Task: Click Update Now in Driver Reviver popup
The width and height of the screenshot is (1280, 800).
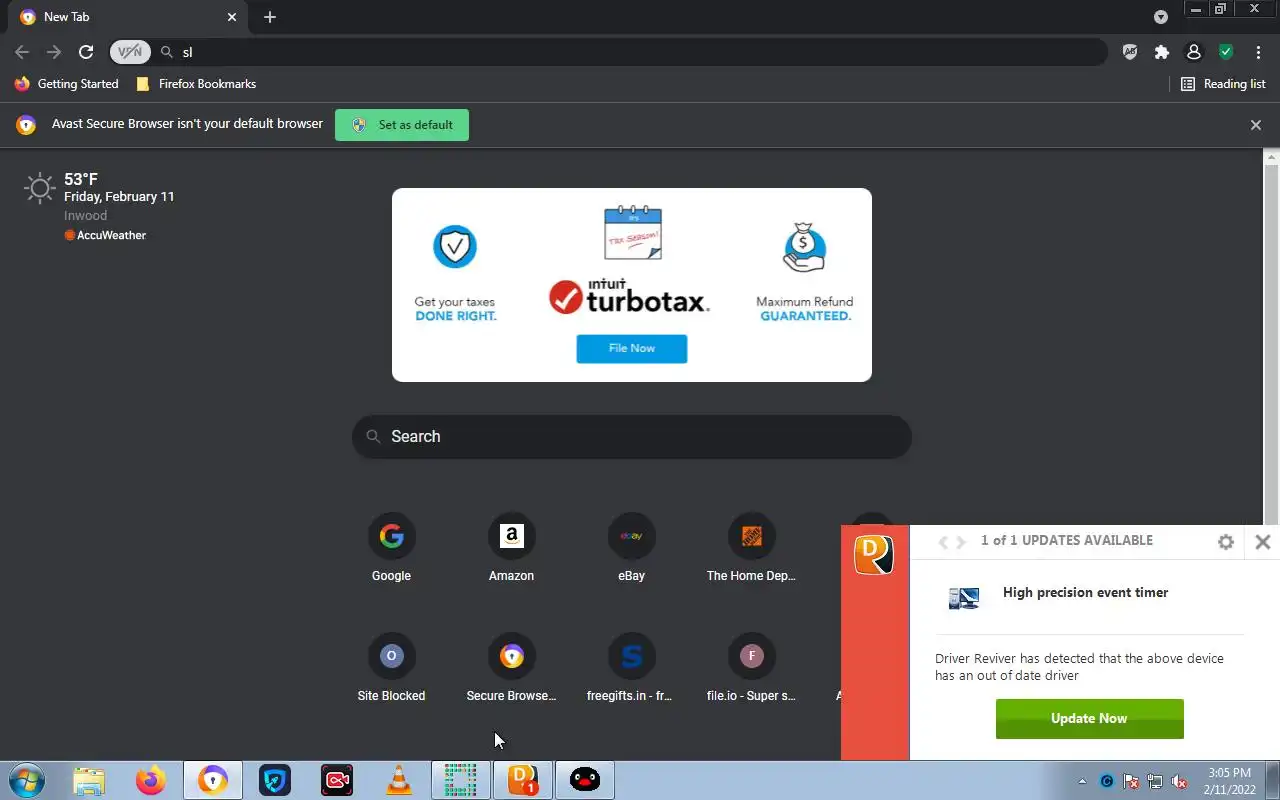Action: [x=1089, y=719]
